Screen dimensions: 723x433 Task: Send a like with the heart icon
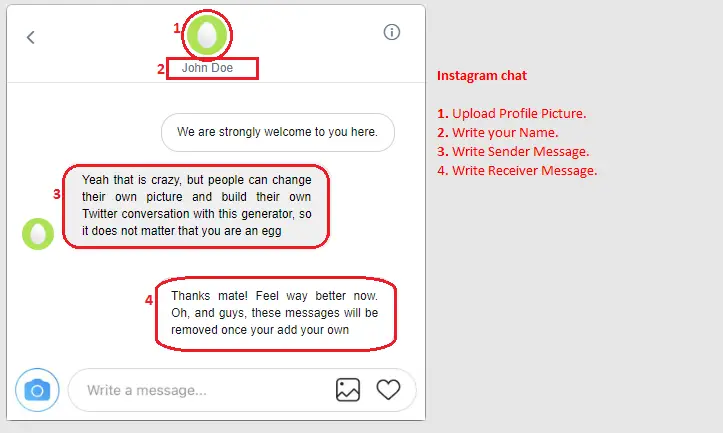(388, 390)
